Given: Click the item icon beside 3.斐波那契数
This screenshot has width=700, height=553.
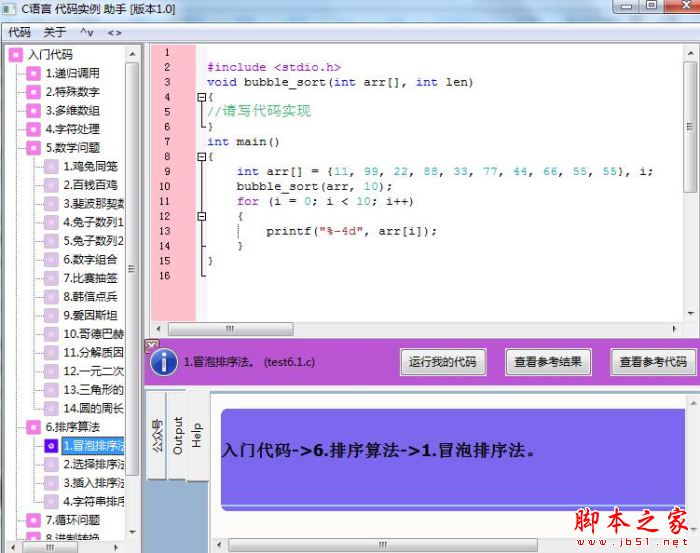Looking at the screenshot, I should pos(51,204).
